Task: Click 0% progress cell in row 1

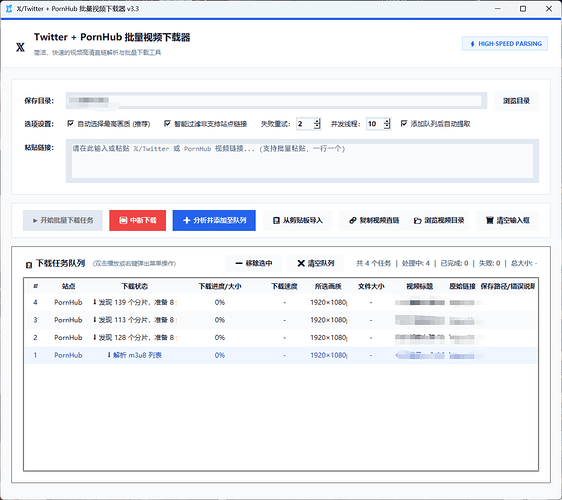Action: (220, 355)
